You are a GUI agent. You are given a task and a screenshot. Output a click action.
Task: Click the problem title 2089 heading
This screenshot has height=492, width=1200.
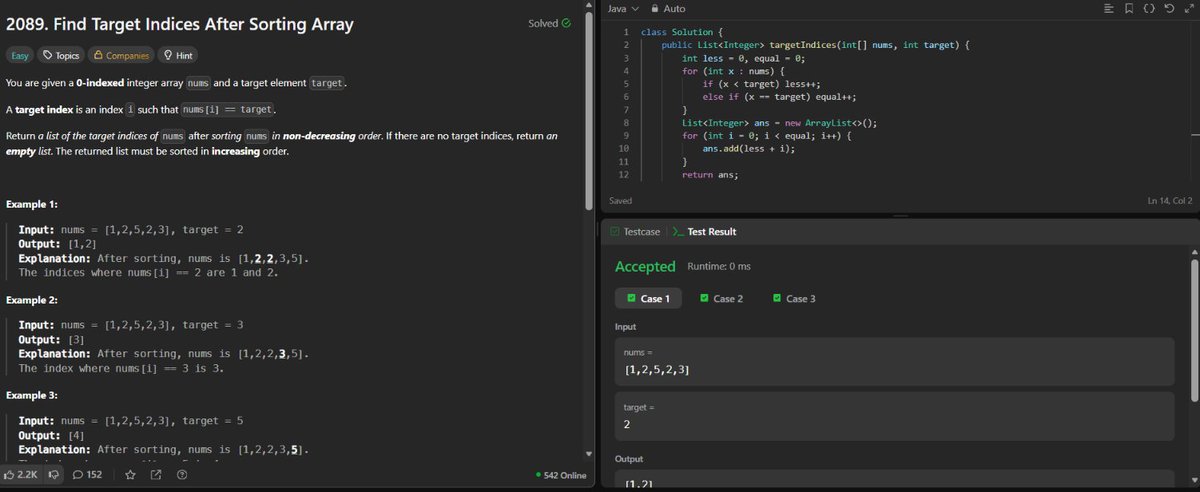[179, 24]
